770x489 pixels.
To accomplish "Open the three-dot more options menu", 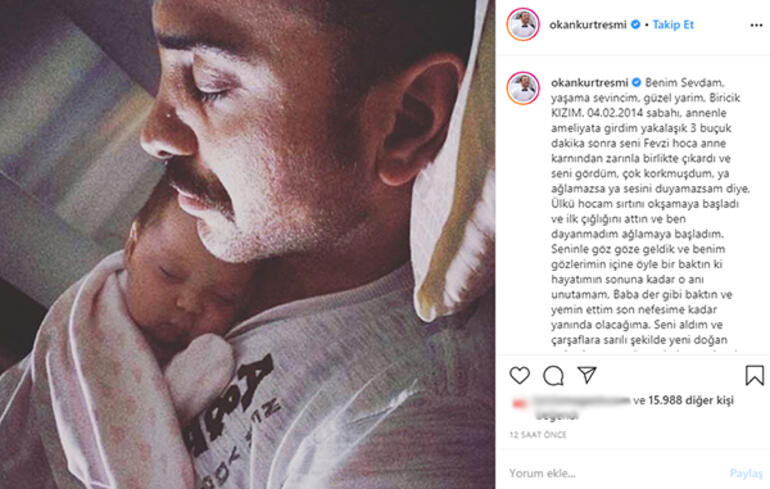I will [x=756, y=25].
